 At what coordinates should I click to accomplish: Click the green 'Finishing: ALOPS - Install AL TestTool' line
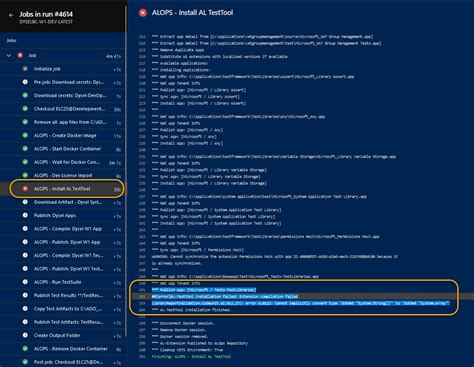click(191, 356)
